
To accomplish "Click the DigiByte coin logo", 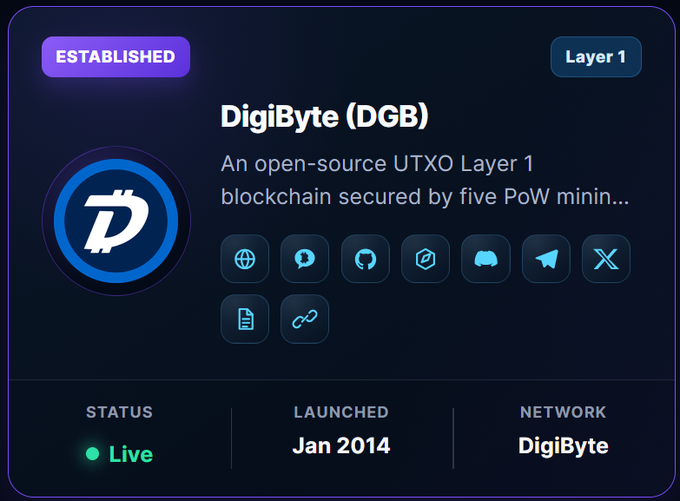I will click(x=116, y=221).
